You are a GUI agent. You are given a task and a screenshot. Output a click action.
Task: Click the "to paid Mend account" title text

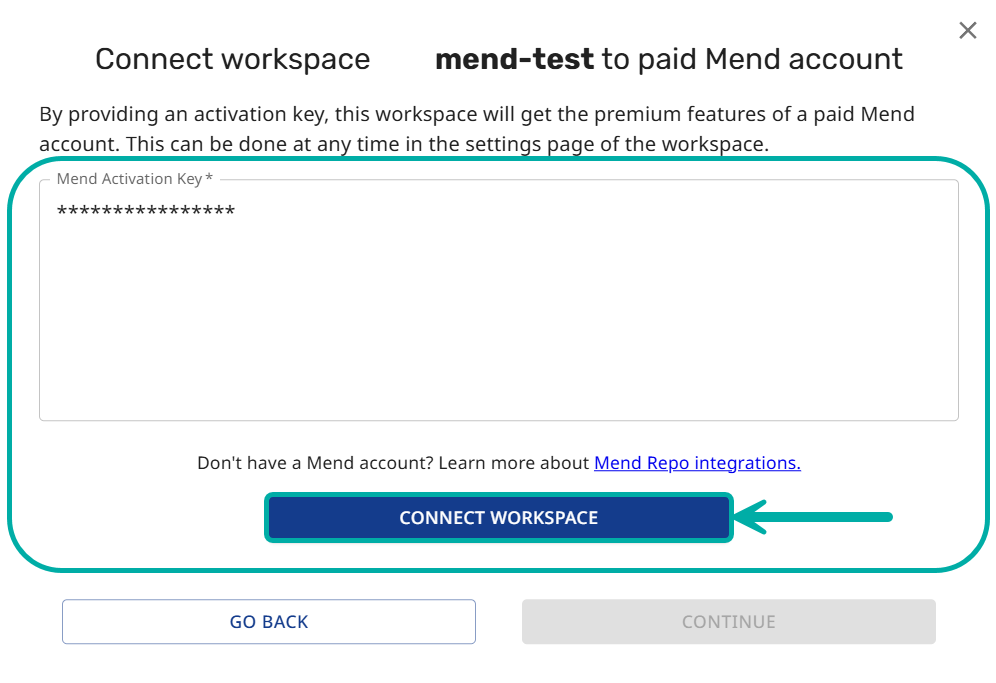(752, 59)
